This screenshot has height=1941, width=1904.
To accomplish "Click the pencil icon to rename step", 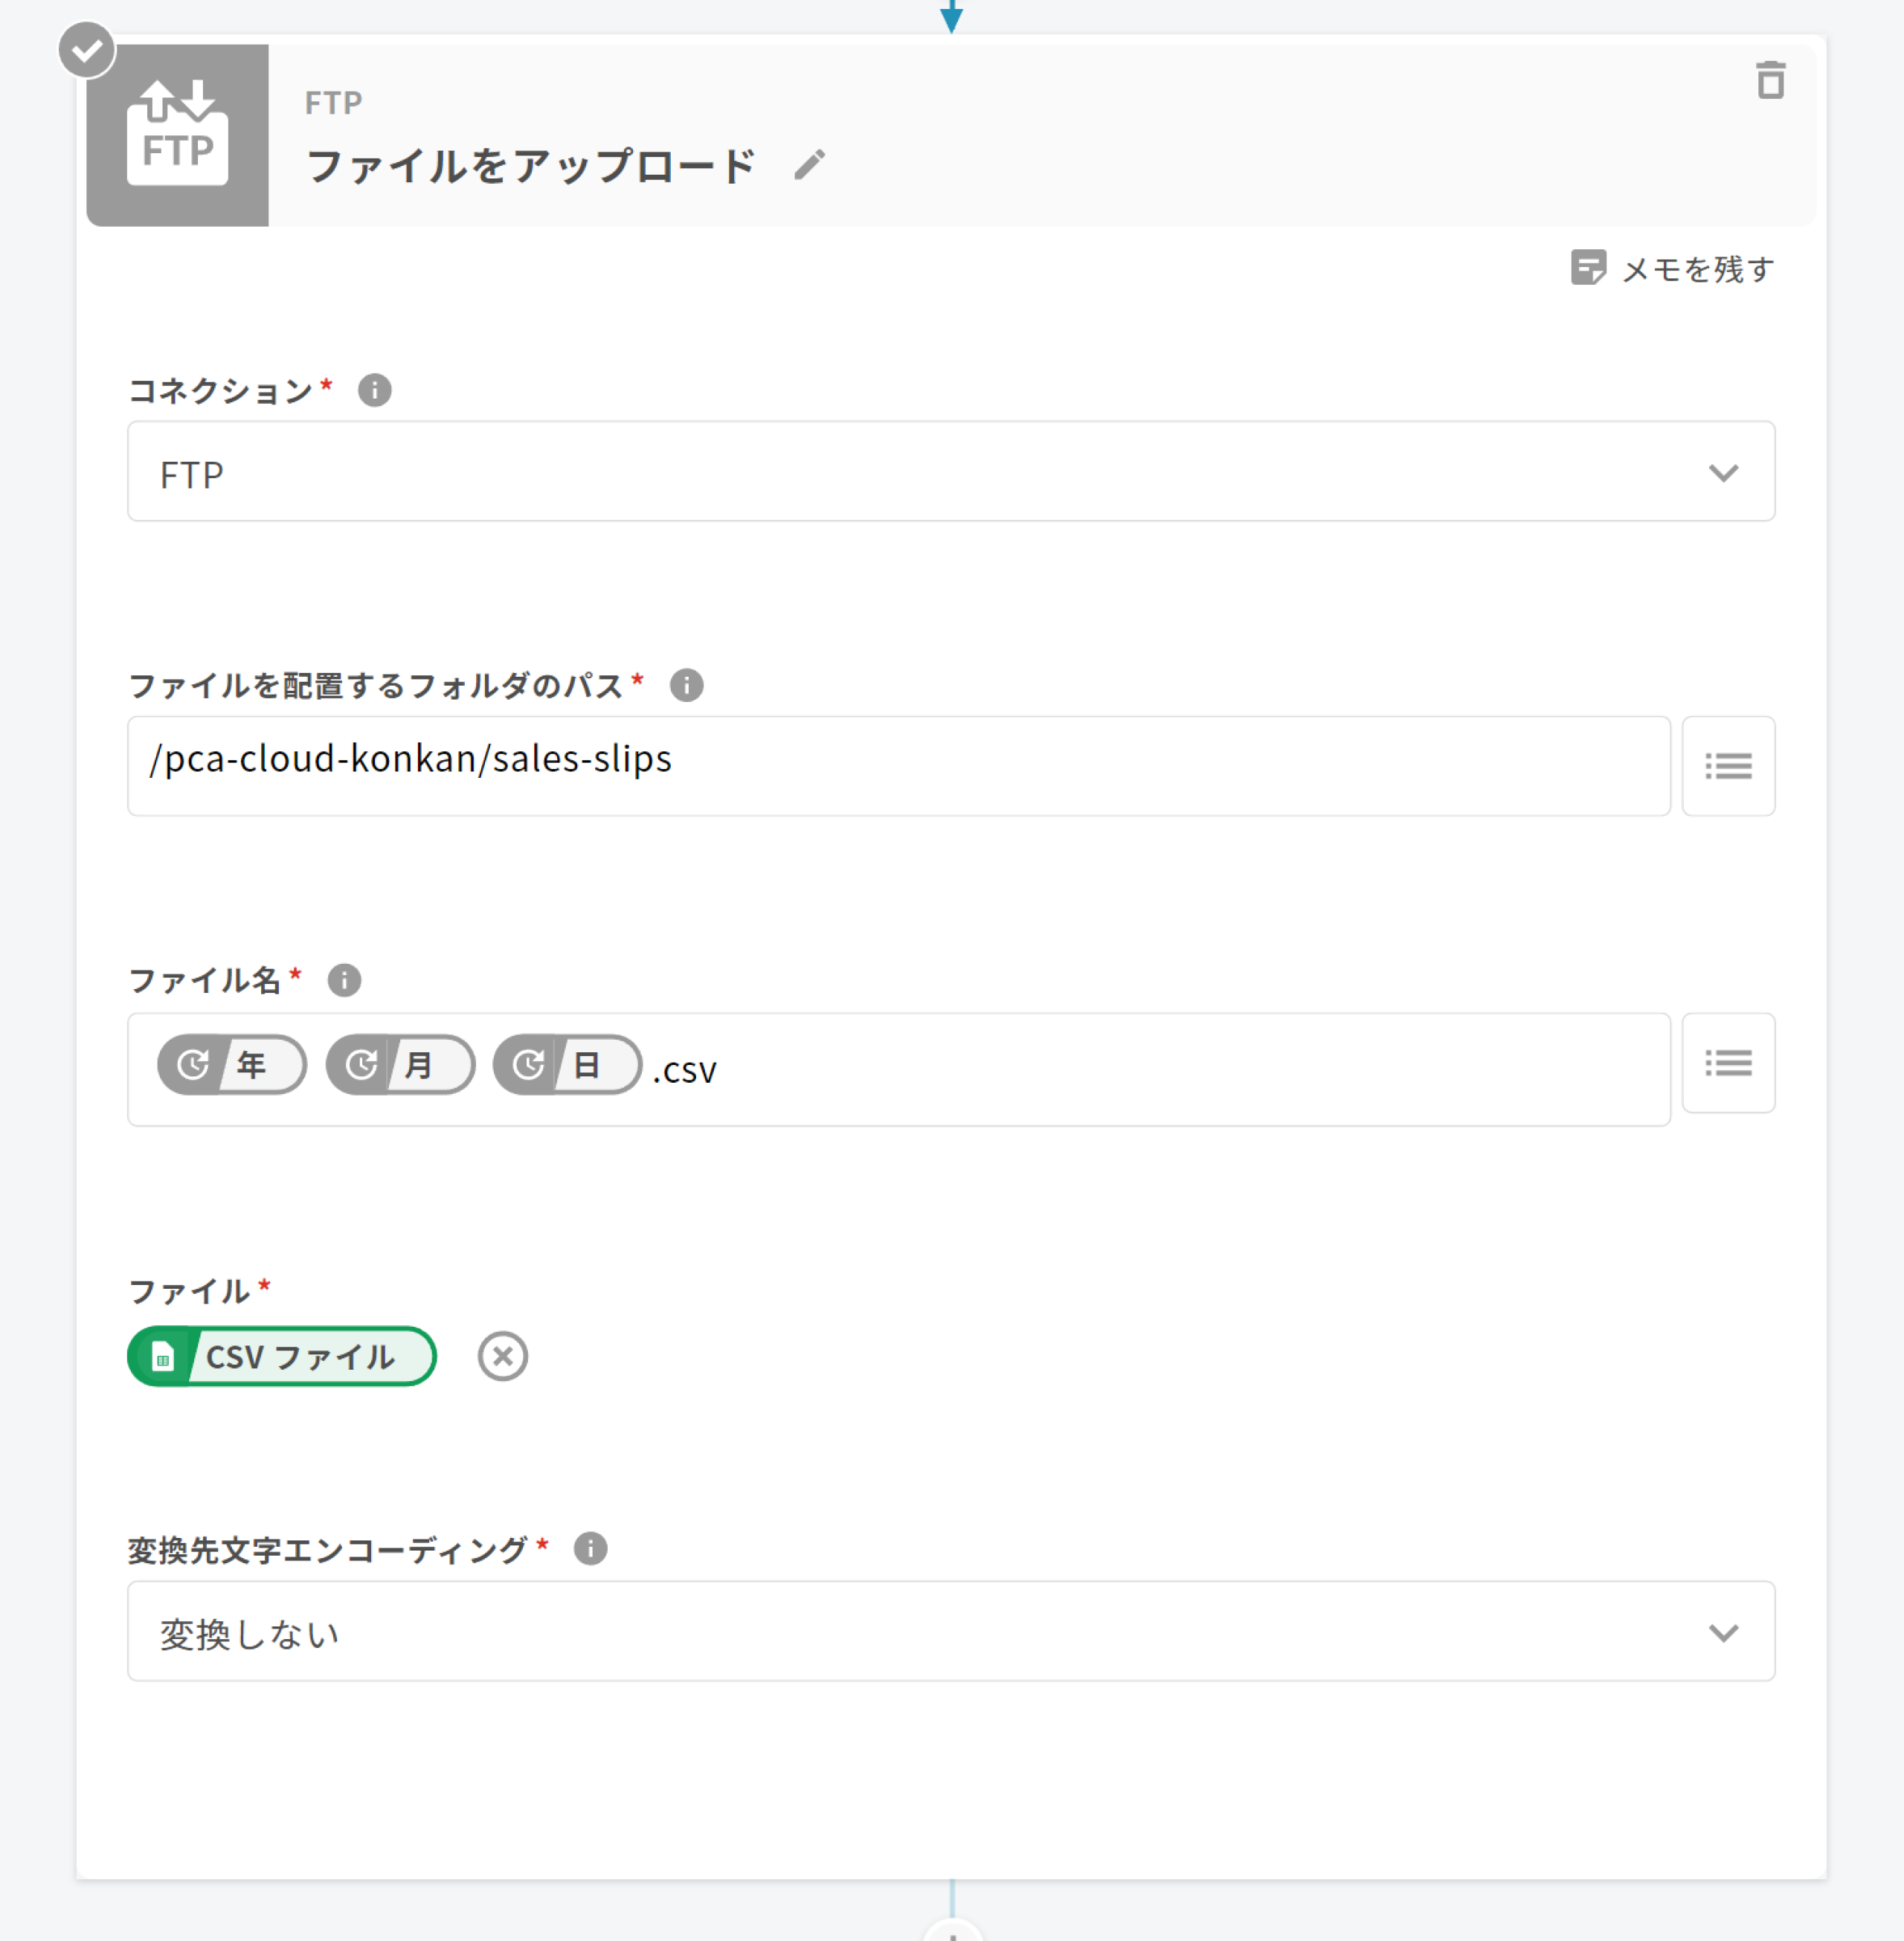I will [x=809, y=165].
